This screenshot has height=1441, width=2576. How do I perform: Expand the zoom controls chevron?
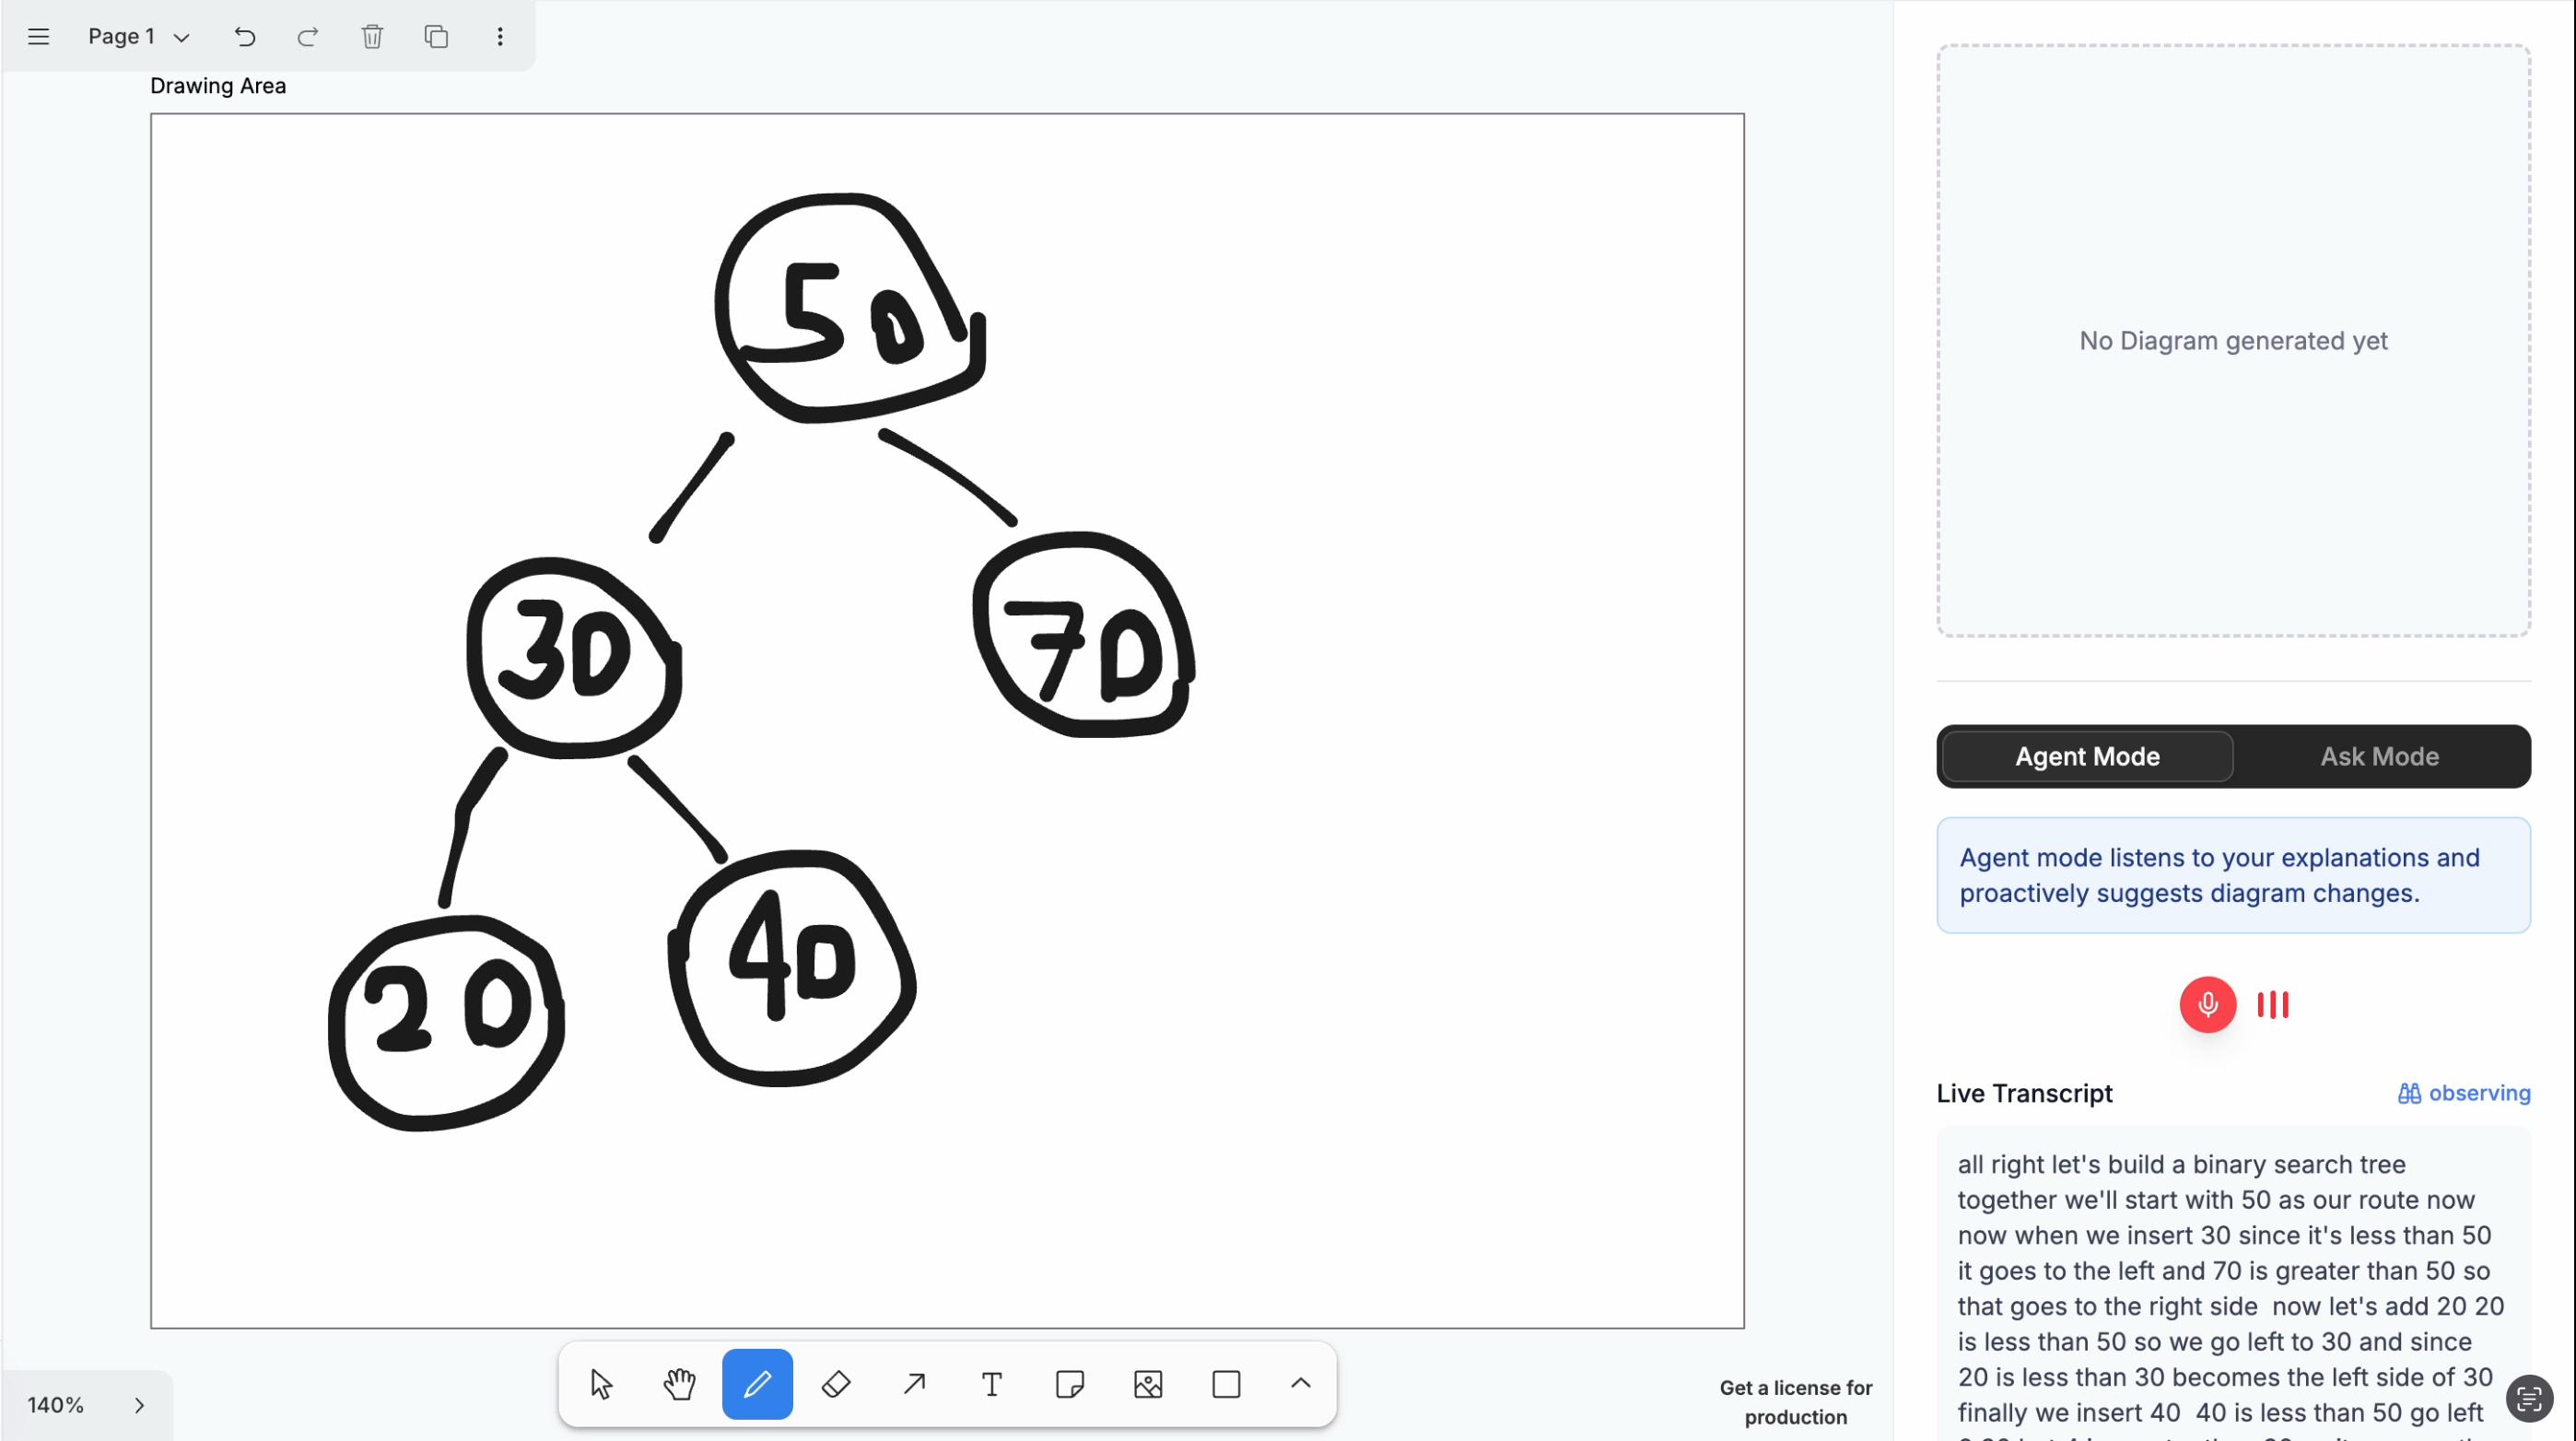click(139, 1405)
